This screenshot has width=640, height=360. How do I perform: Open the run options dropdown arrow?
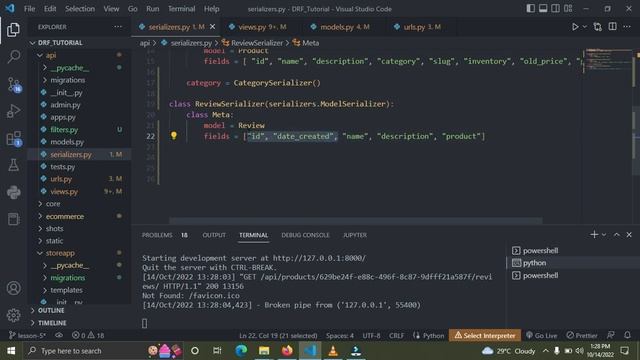pyautogui.click(x=584, y=27)
